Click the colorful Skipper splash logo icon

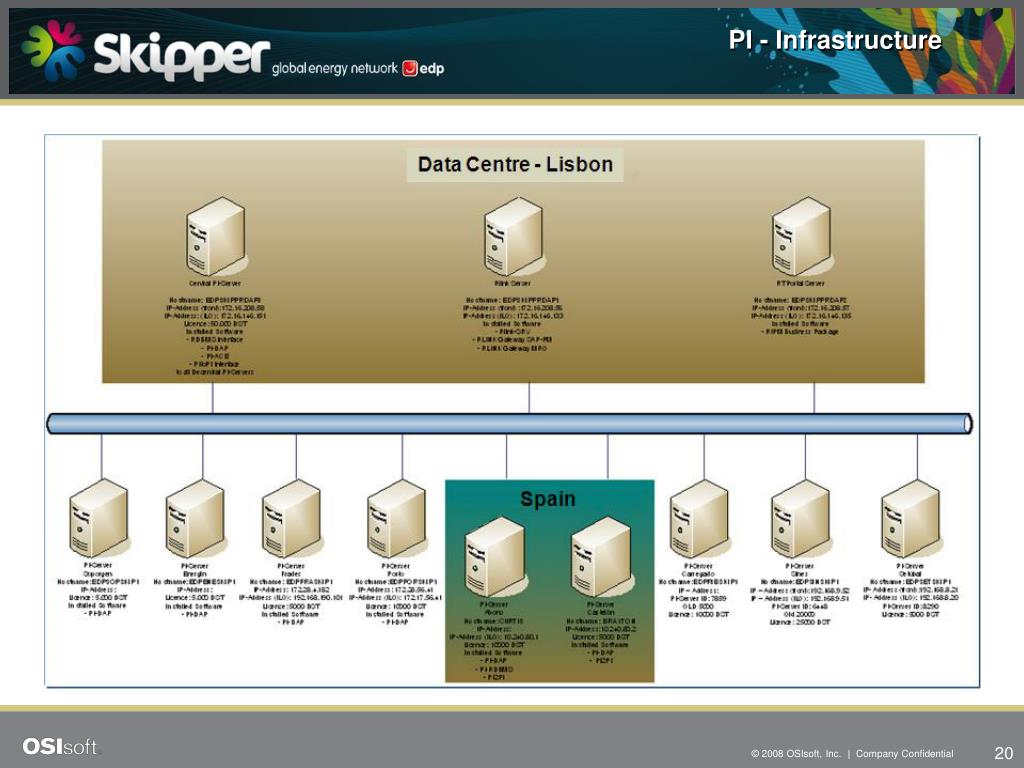pyautogui.click(x=53, y=50)
